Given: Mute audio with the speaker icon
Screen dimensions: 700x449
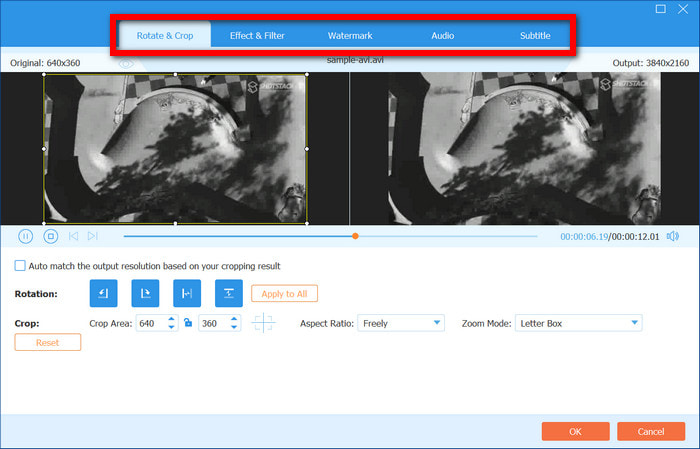Looking at the screenshot, I should point(673,236).
